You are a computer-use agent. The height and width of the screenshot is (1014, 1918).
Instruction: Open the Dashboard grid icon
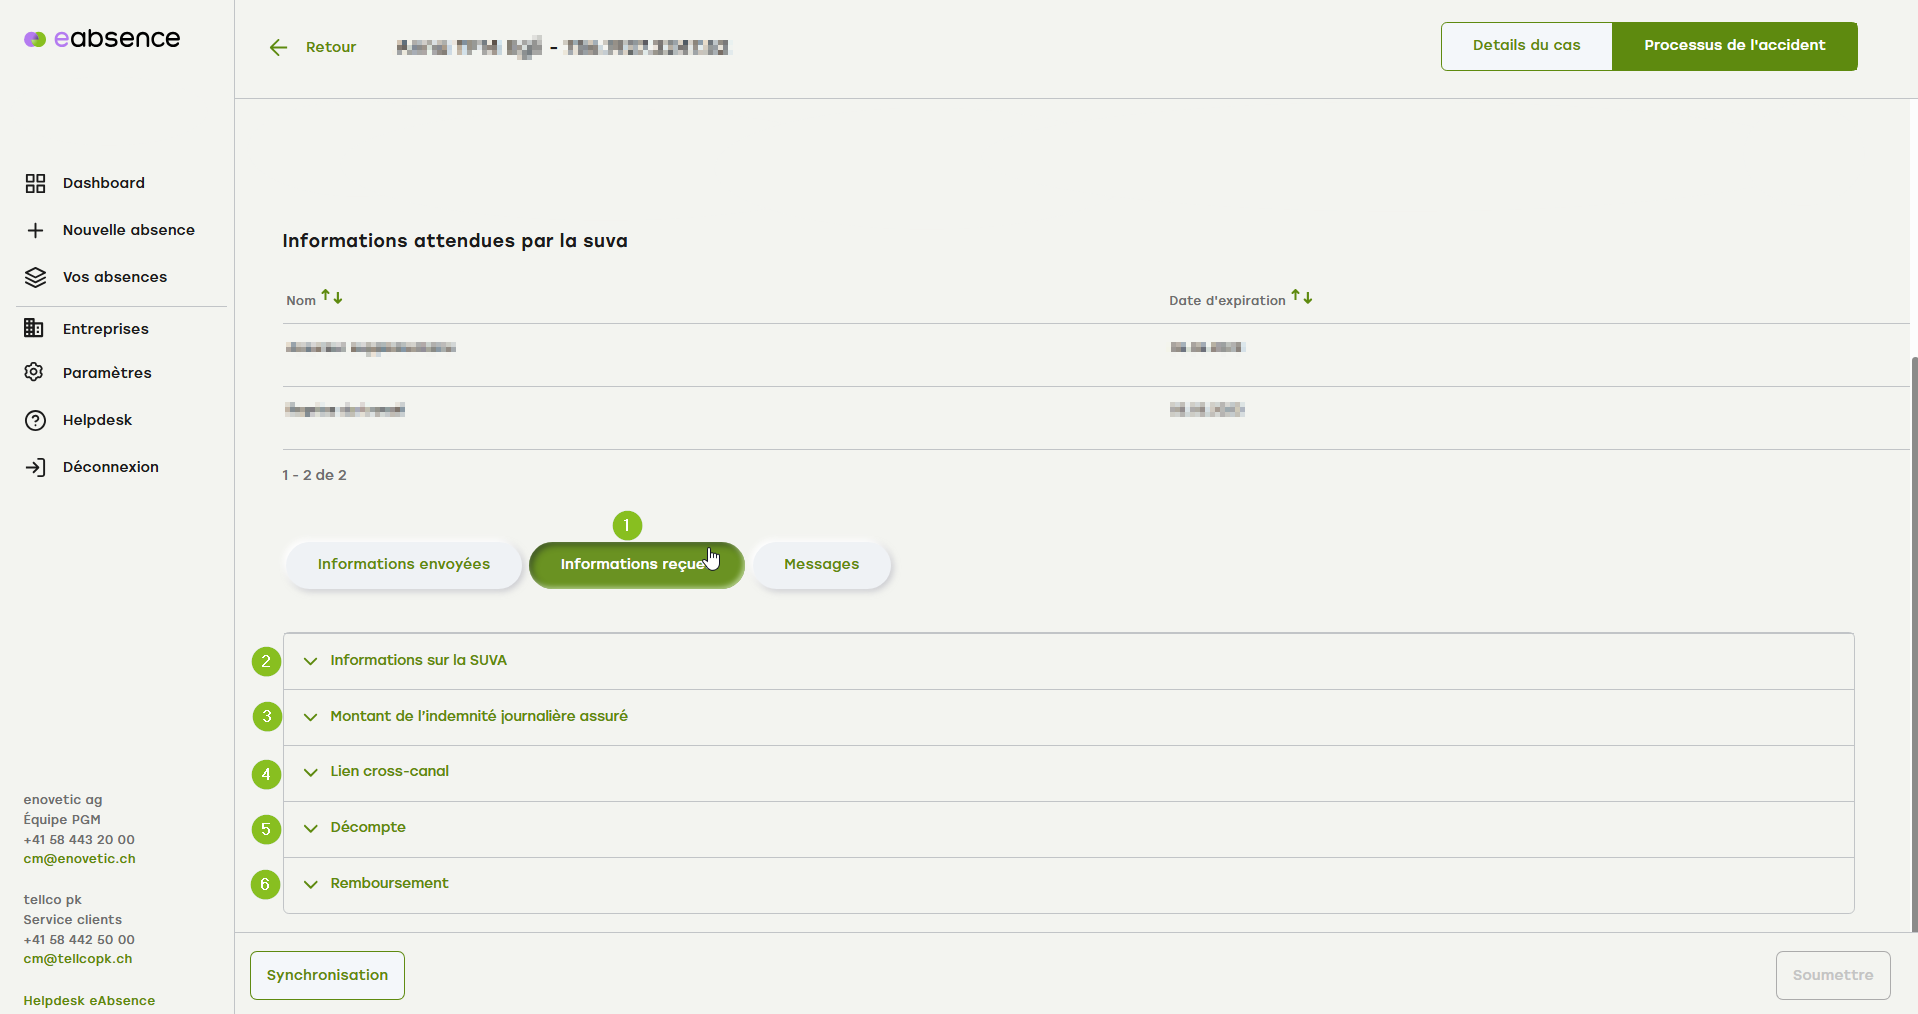pyautogui.click(x=35, y=183)
